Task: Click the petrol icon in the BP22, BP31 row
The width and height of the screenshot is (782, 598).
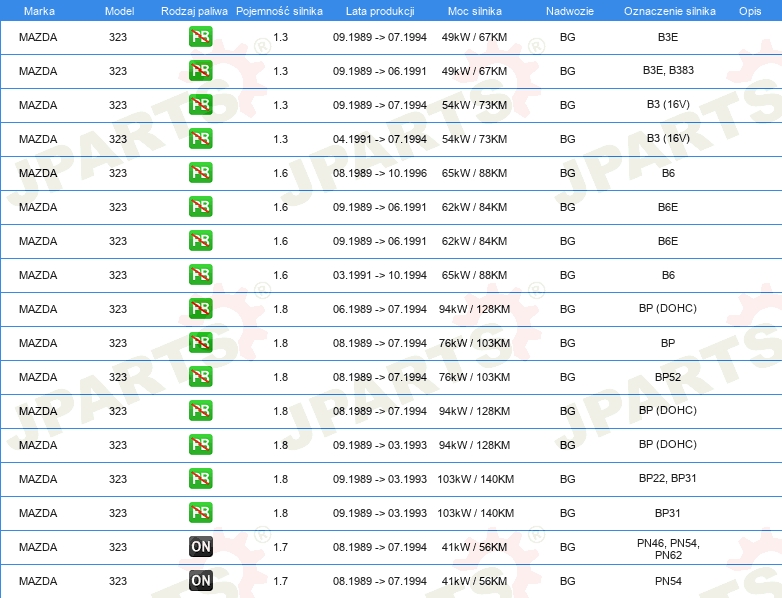Action: coord(200,479)
